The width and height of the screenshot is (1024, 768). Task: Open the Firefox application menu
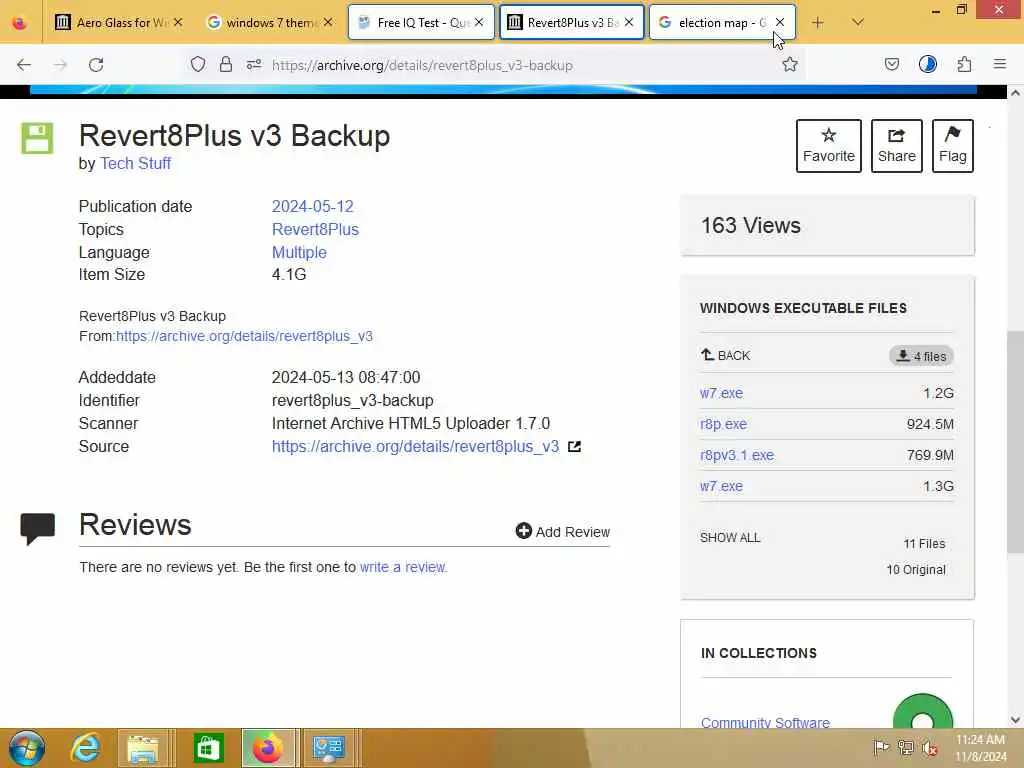coord(1000,64)
